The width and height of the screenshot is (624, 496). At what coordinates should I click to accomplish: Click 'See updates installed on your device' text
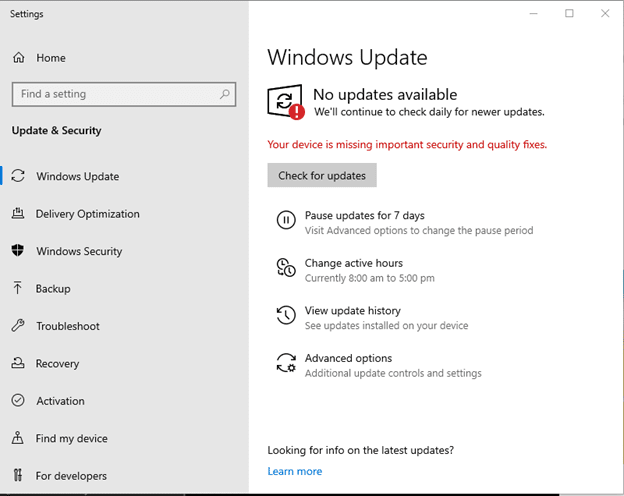click(386, 326)
